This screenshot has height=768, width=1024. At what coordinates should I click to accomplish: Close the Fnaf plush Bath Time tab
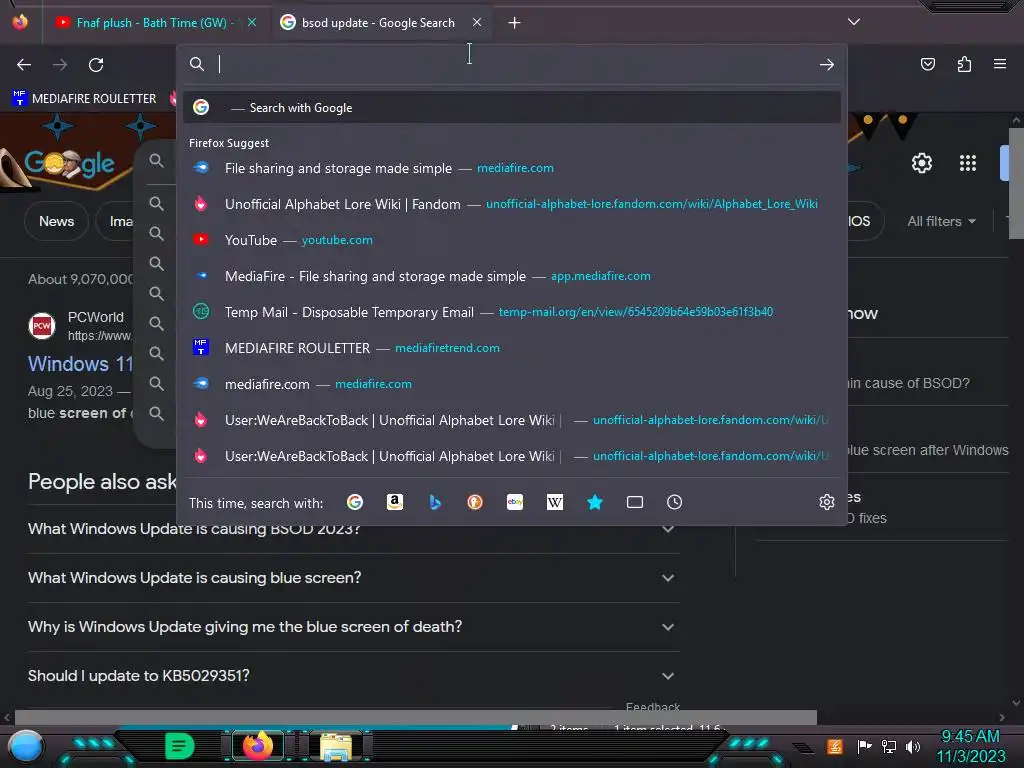coord(251,22)
